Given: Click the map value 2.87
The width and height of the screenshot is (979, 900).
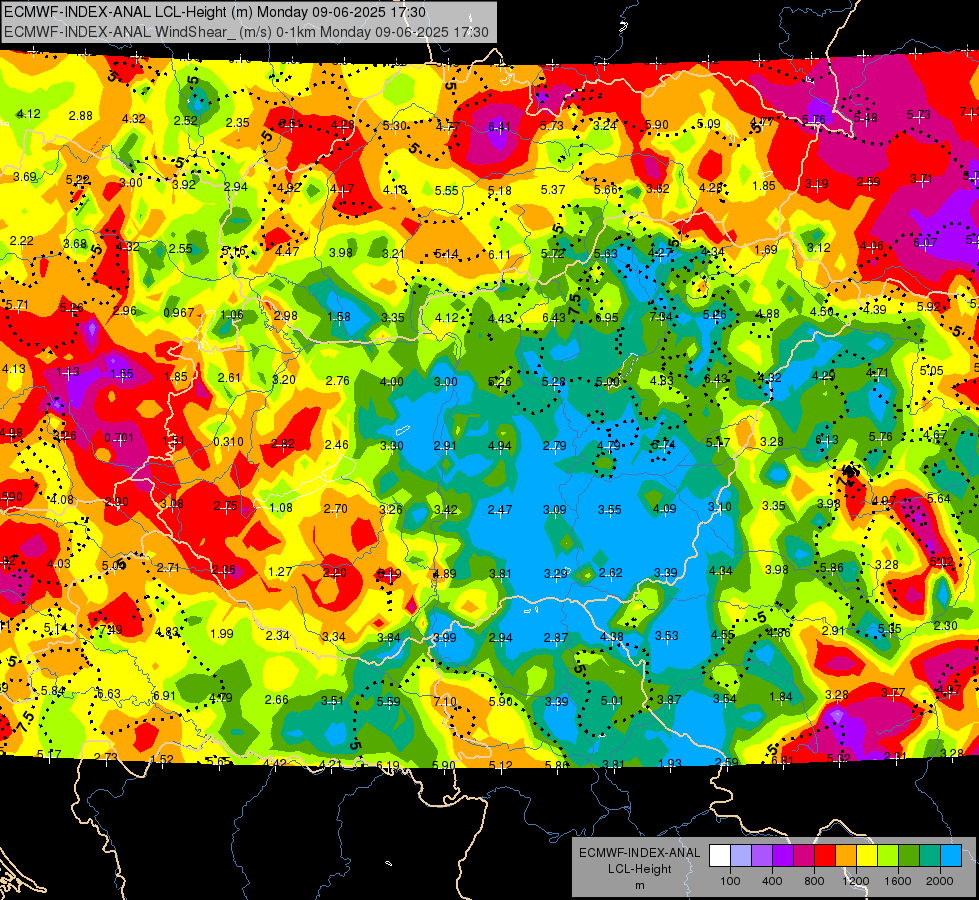Looking at the screenshot, I should pos(555,637).
